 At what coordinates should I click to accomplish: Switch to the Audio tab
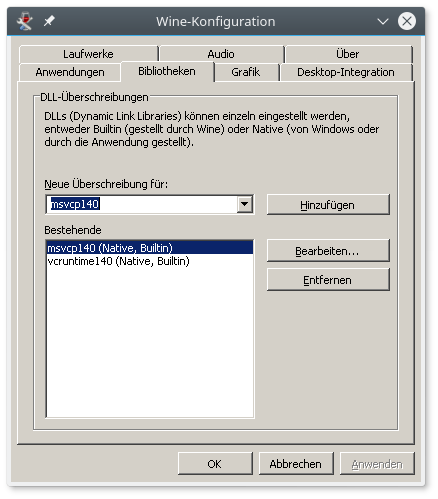[x=221, y=54]
